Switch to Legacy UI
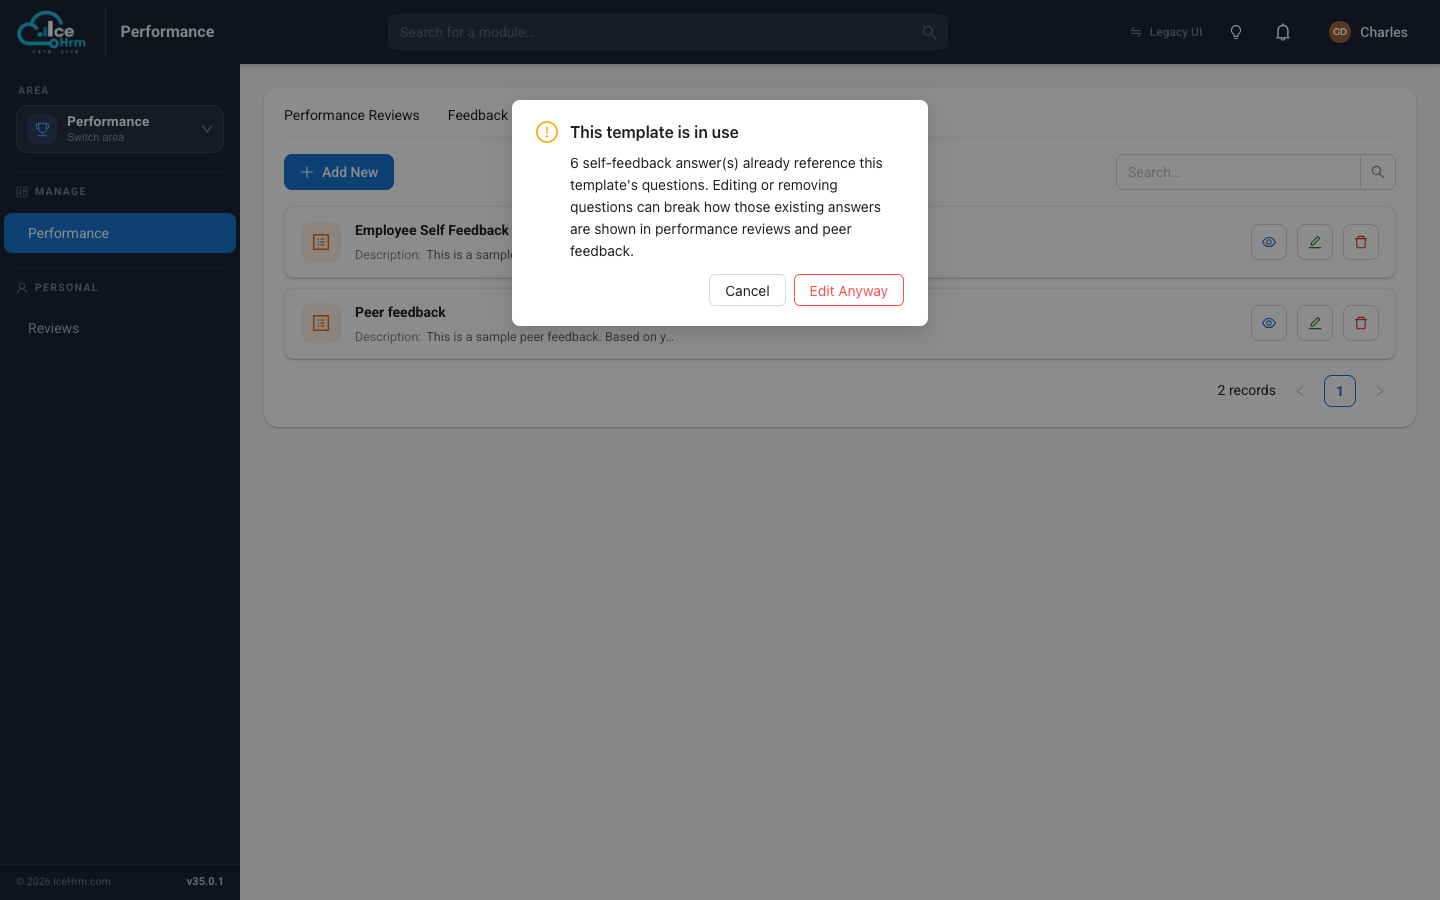Viewport: 1440px width, 900px height. click(1166, 32)
